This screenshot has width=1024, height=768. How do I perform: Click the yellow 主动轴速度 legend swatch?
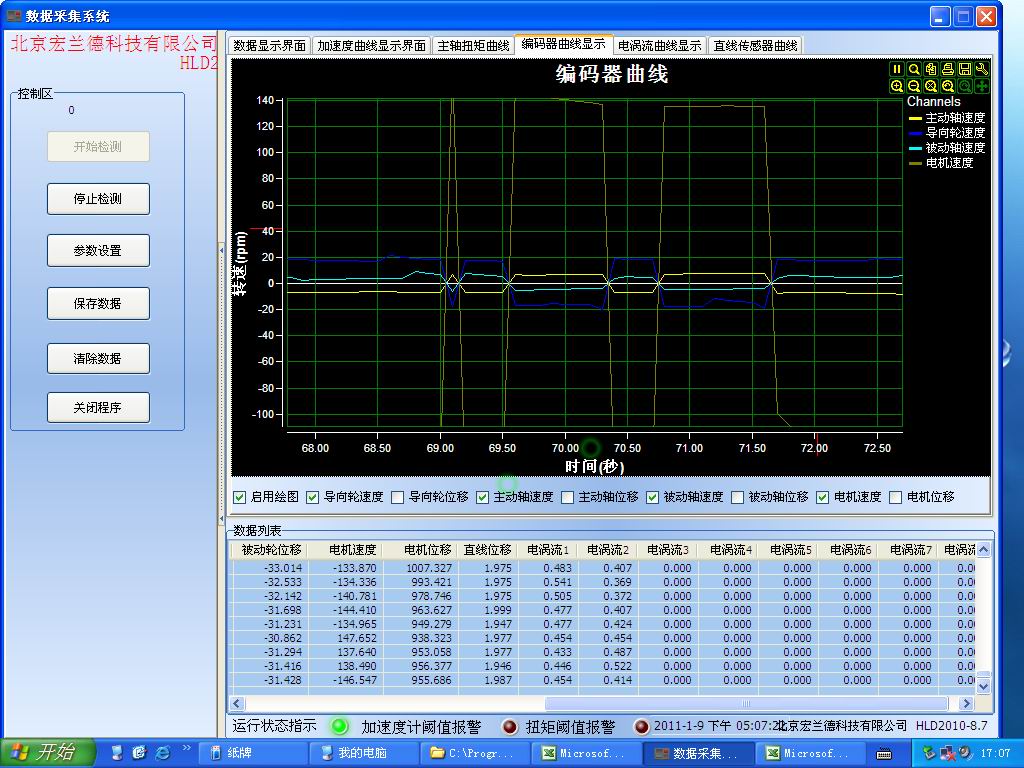click(914, 118)
